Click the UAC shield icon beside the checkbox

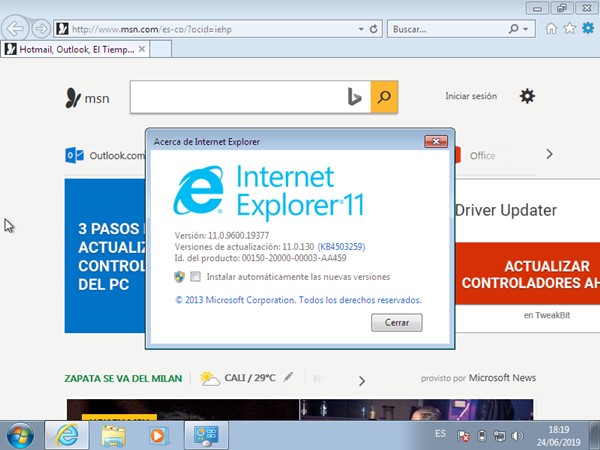click(x=179, y=276)
